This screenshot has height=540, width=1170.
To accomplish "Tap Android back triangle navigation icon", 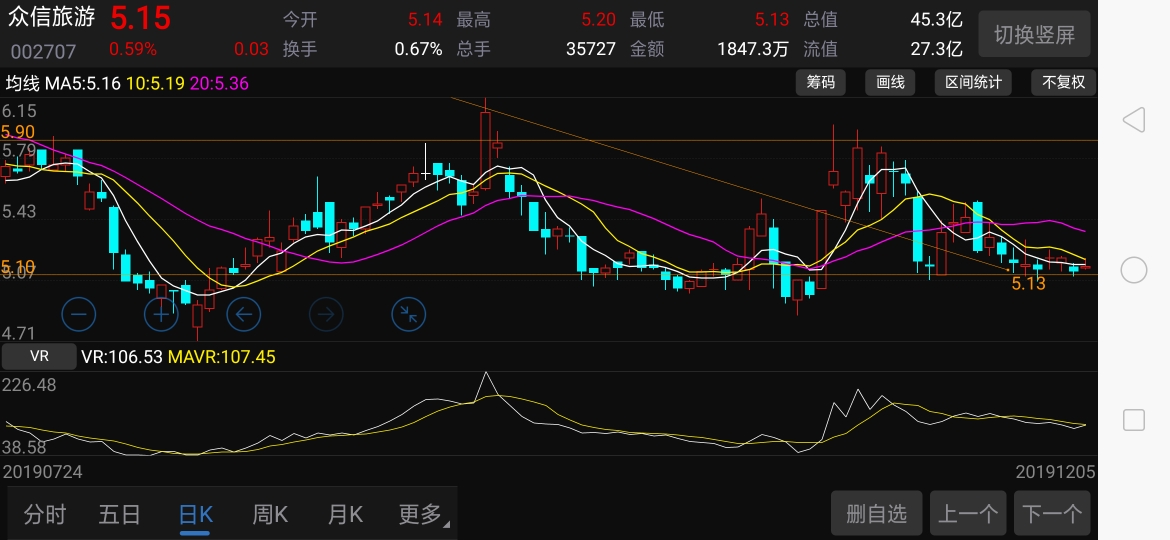I will pos(1133,119).
